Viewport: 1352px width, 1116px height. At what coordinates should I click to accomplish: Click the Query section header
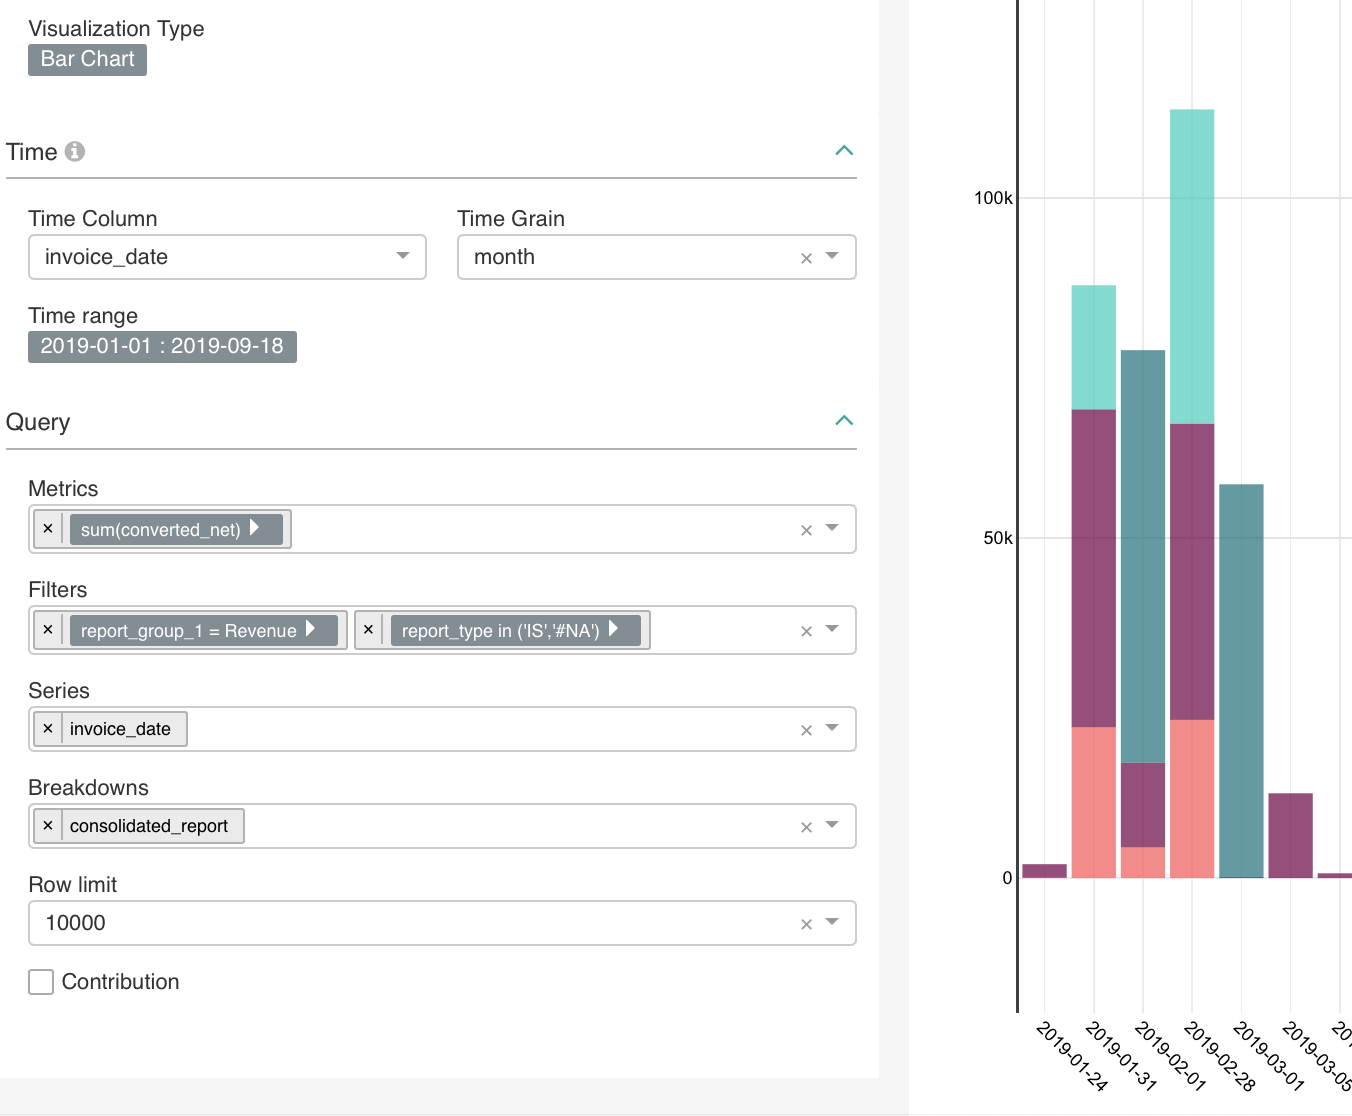[431, 422]
